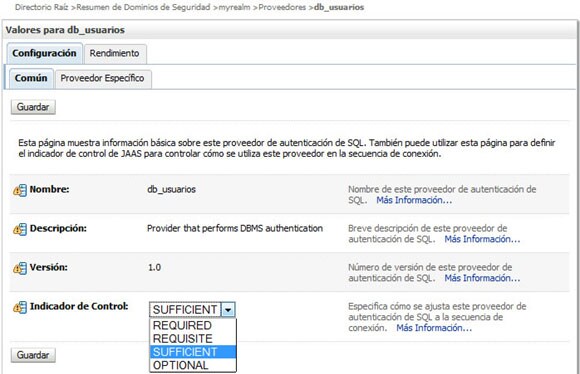580x374 pixels.
Task: Go to Proveedores breadcrumb
Action: [x=282, y=7]
